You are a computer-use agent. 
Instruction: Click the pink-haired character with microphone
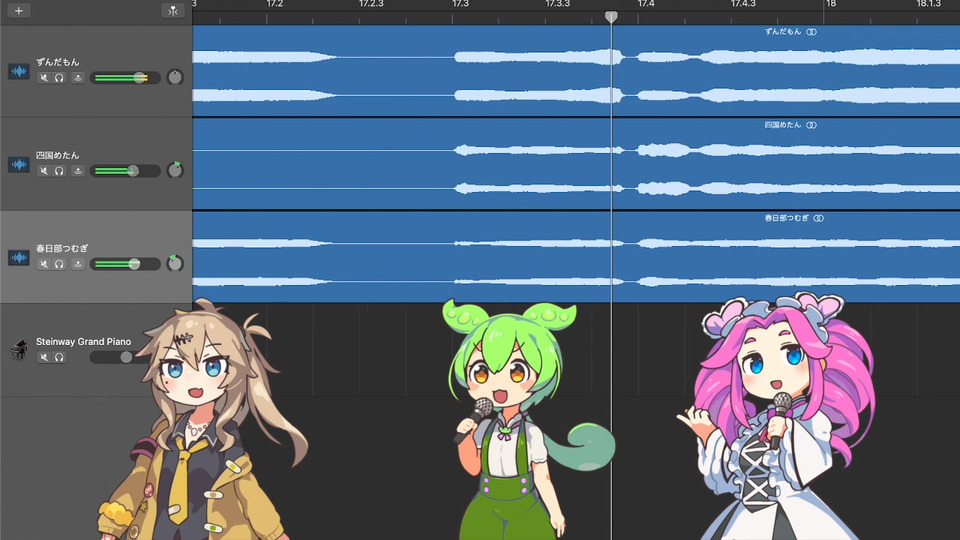(x=778, y=418)
